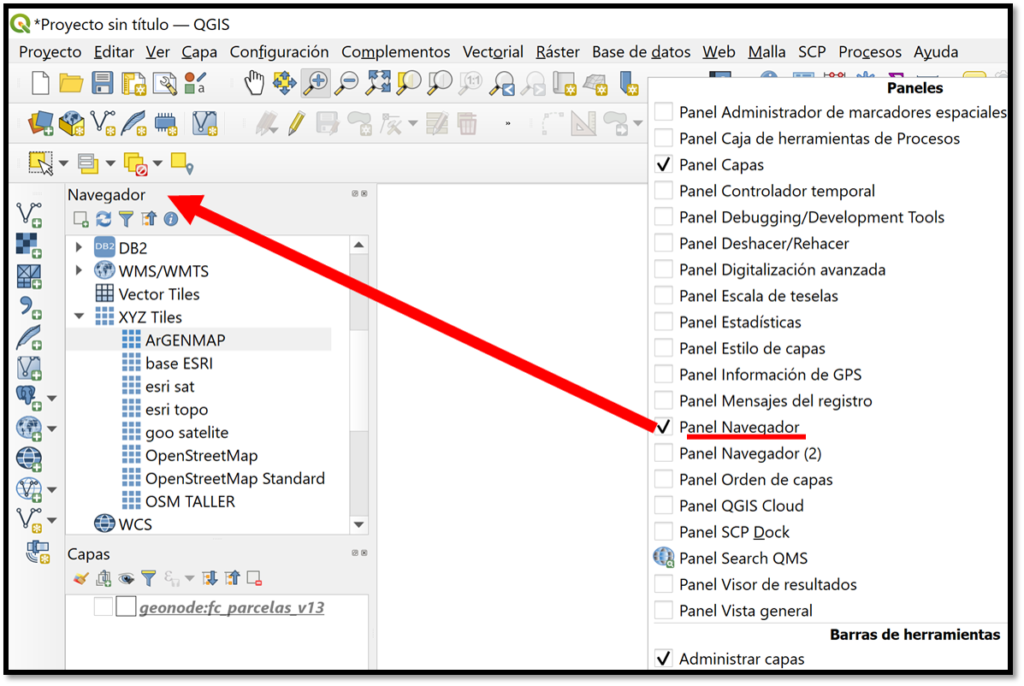Click Pan Map to Selection arrows icon
The width and height of the screenshot is (1024, 686).
pos(284,83)
